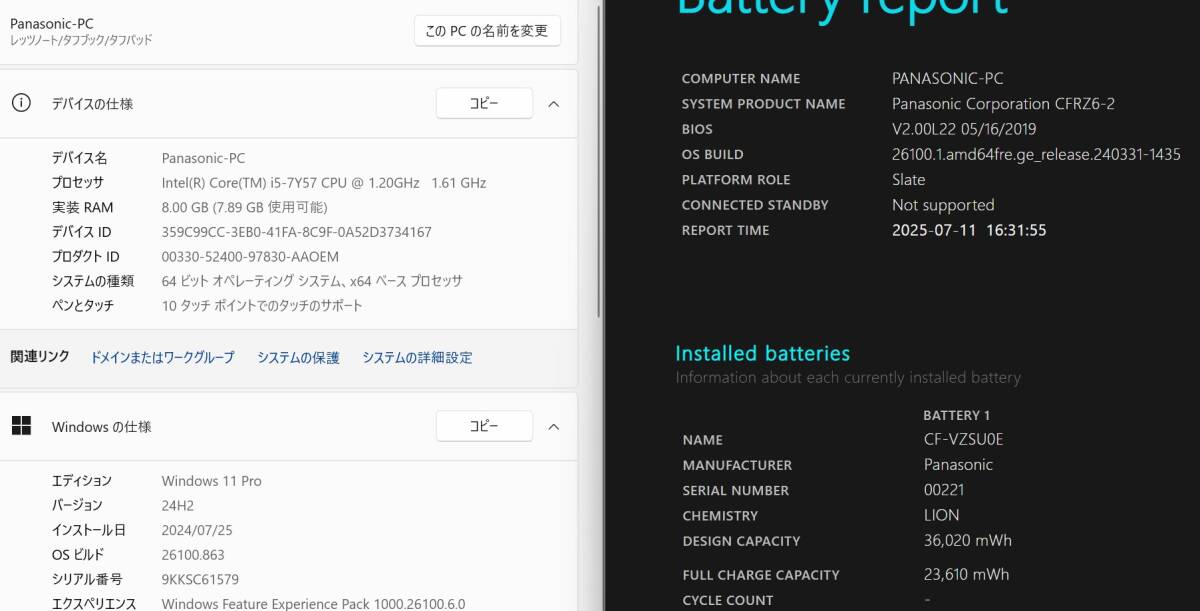
Task: Select the BIOS value V2.00L22 05/16/2019
Action: point(964,129)
